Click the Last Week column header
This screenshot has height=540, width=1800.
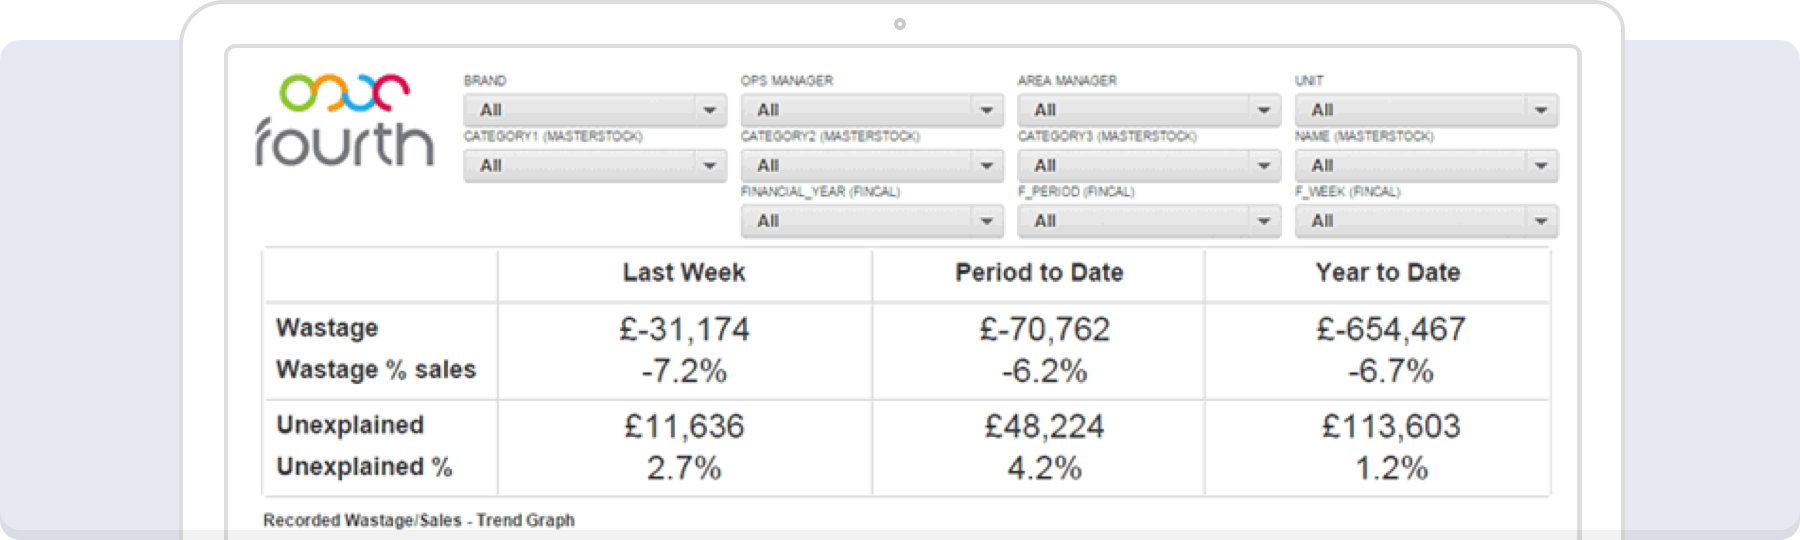click(x=684, y=273)
